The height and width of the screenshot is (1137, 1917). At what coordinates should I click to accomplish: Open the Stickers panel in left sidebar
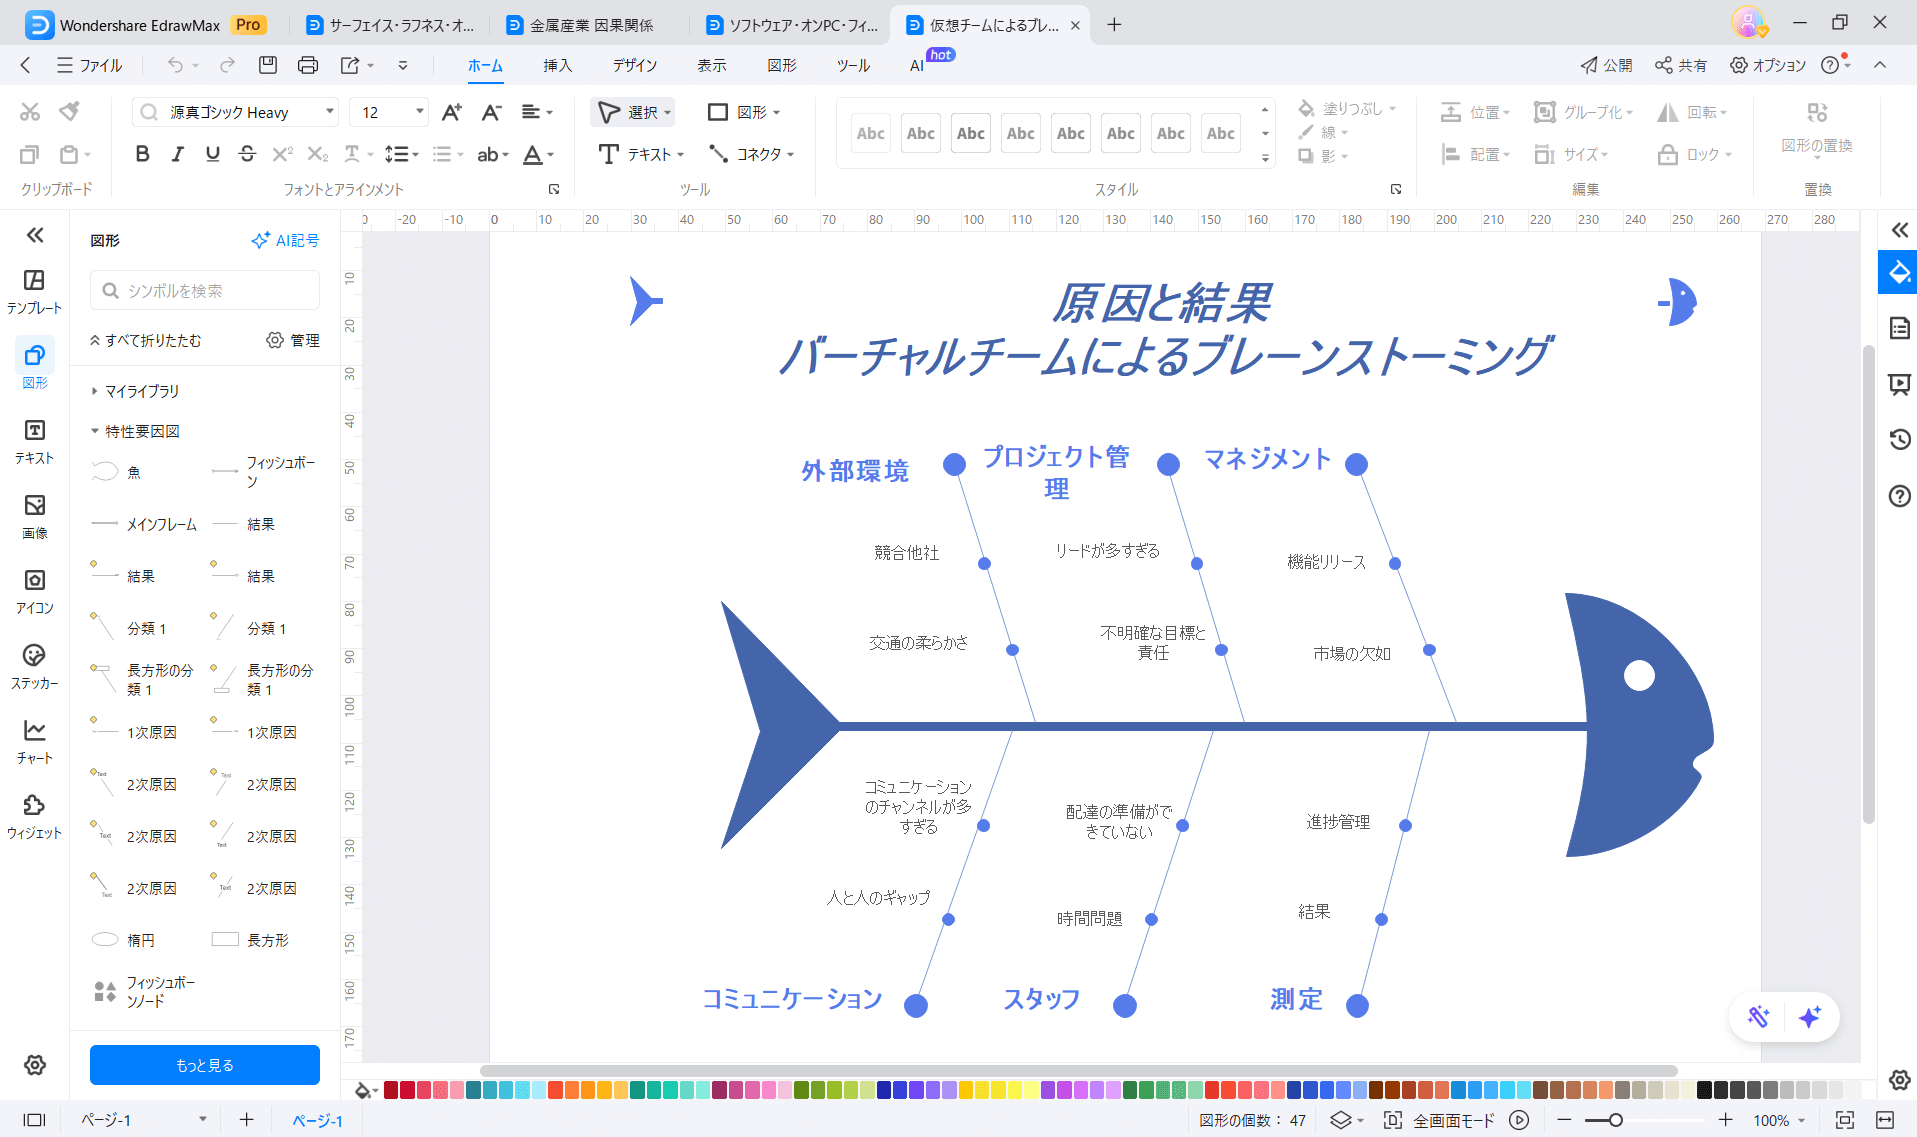pyautogui.click(x=34, y=666)
